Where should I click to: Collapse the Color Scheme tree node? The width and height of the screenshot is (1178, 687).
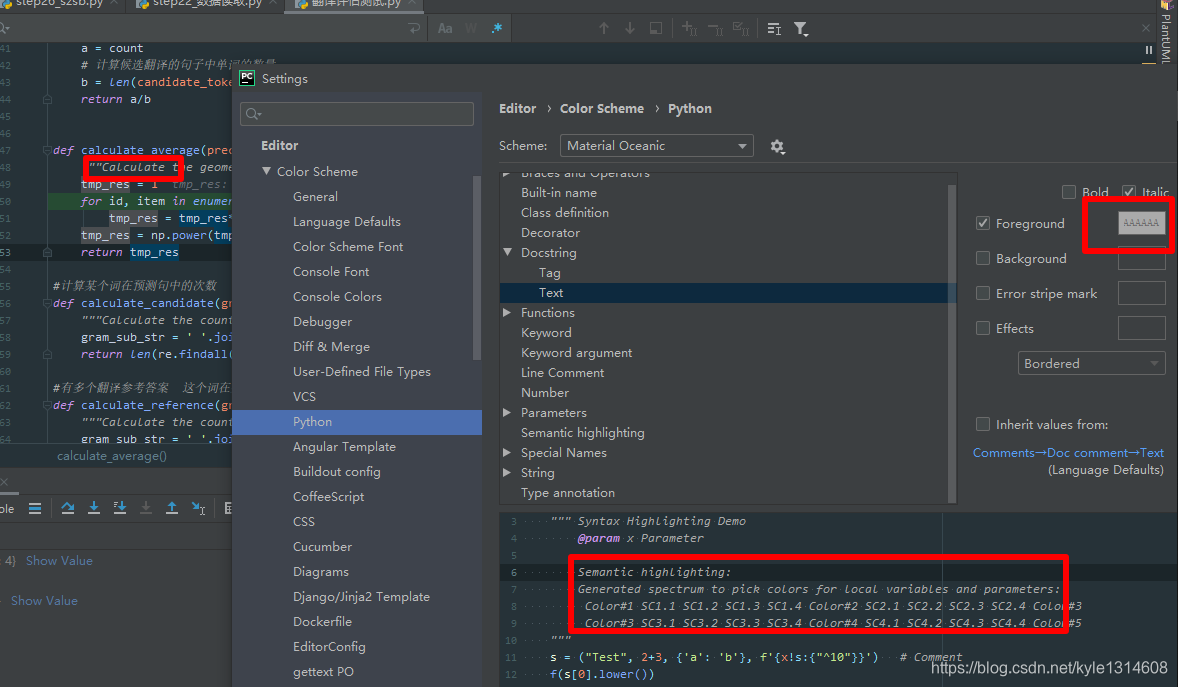click(266, 171)
